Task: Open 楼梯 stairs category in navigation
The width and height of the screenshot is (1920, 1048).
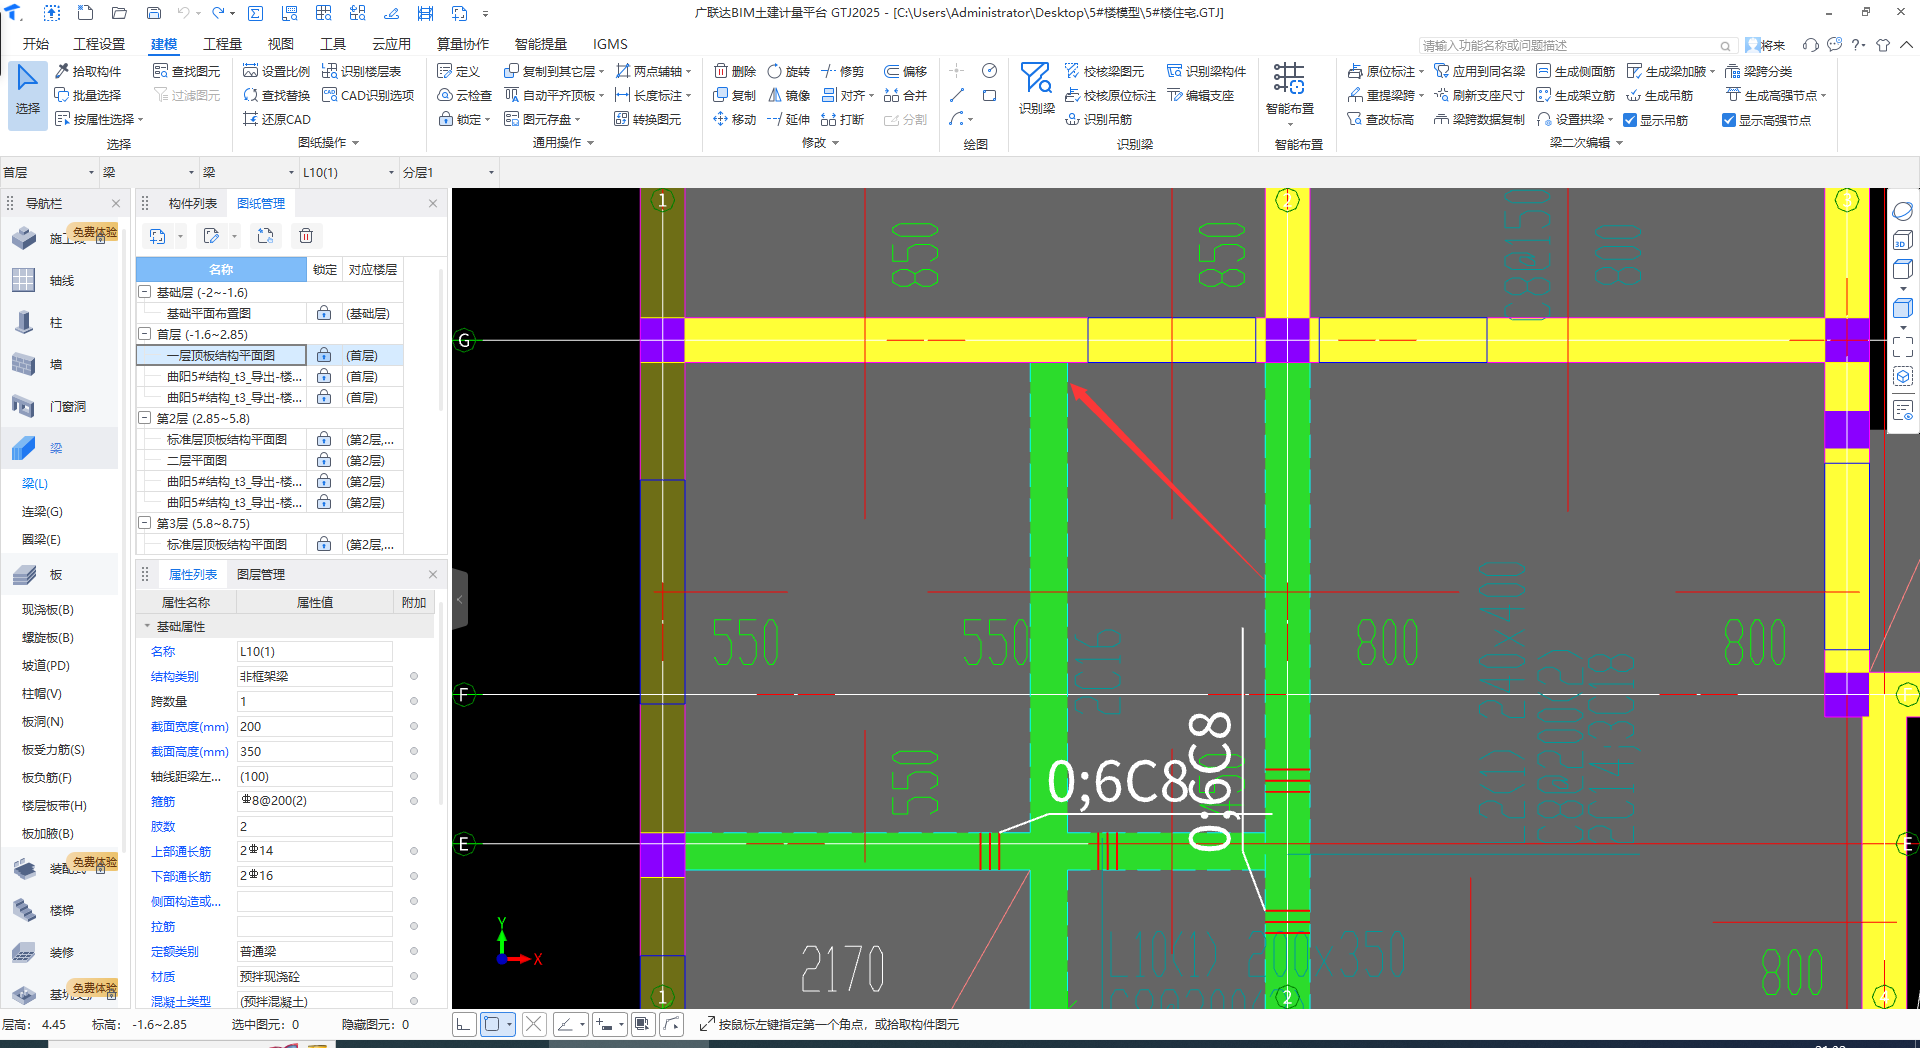Action: coord(61,910)
